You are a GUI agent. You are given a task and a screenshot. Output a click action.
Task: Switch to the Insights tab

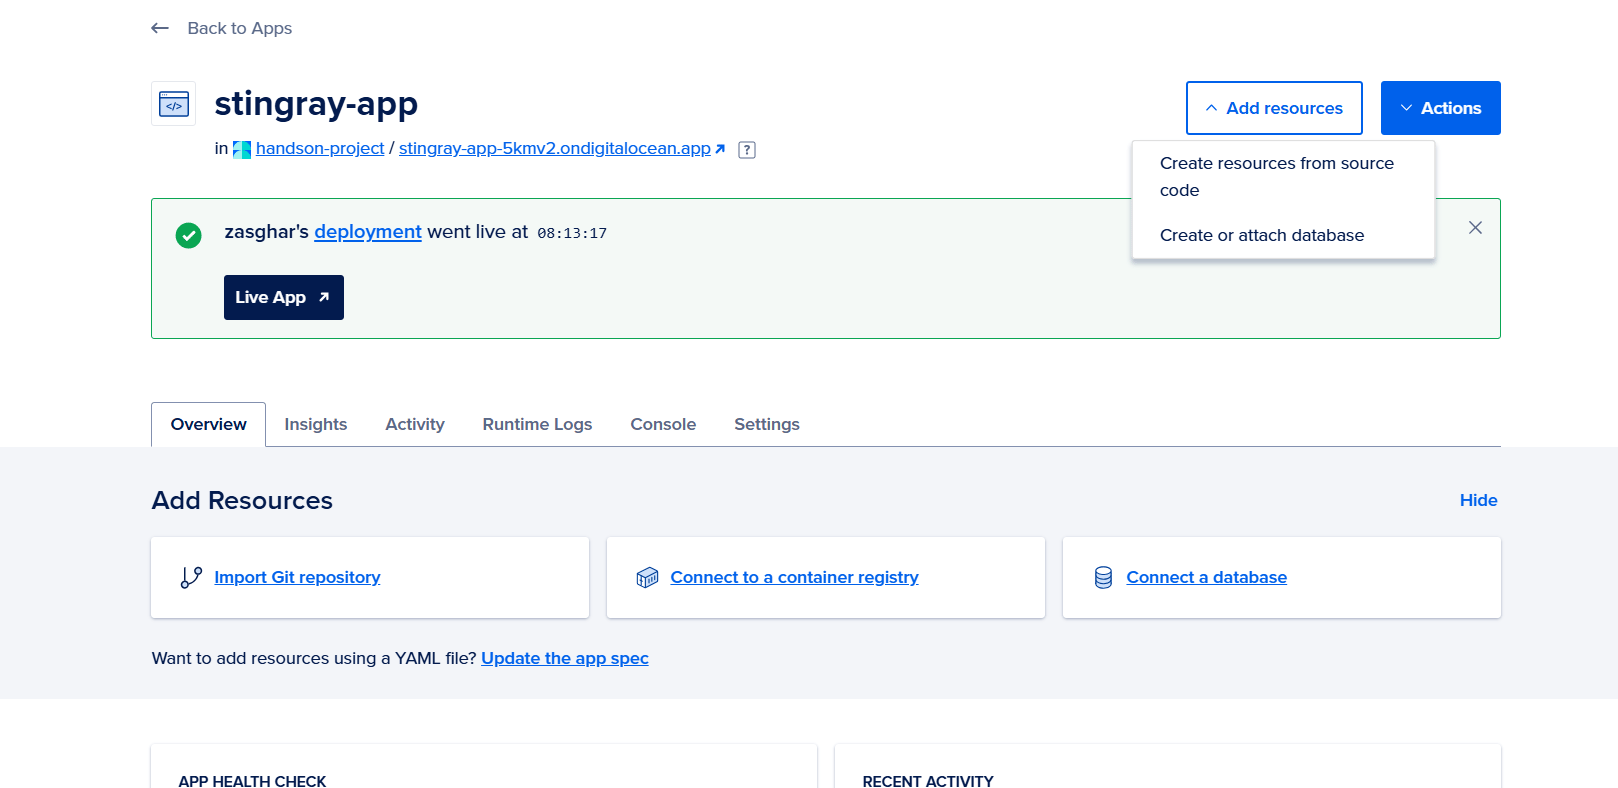pos(316,424)
